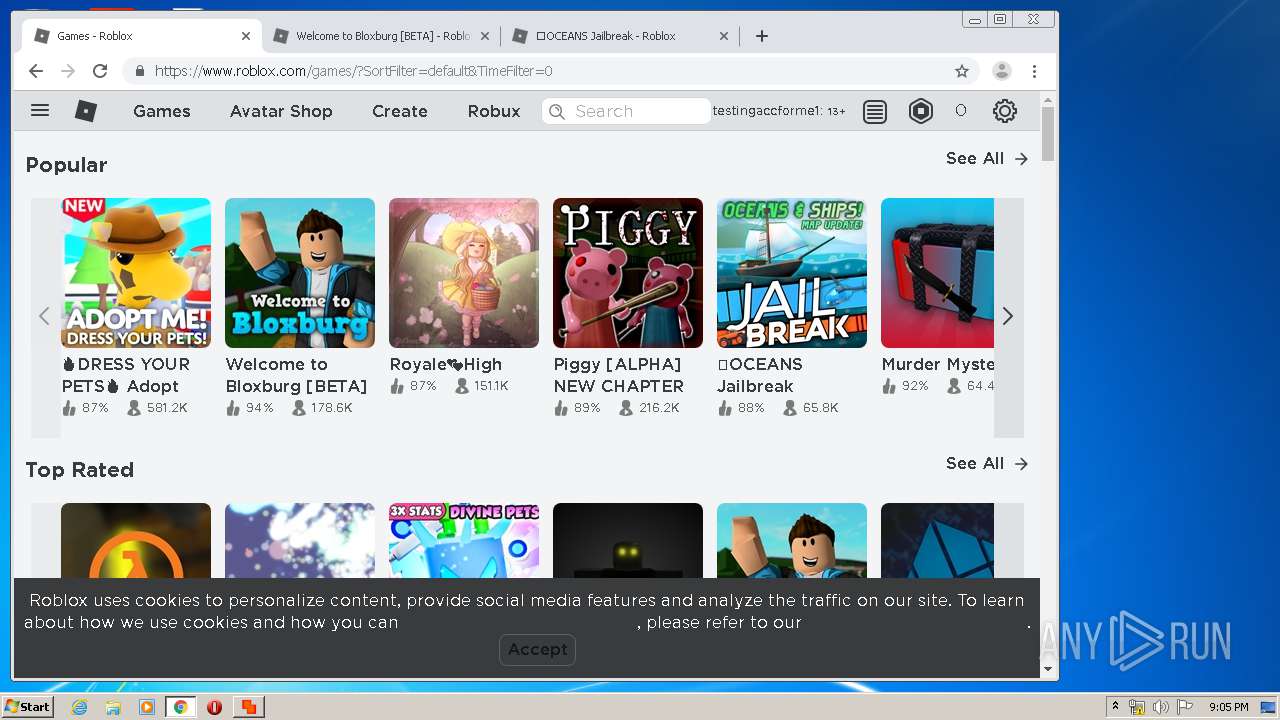The height and width of the screenshot is (720, 1280).
Task: Open the notifications feed icon
Action: (875, 111)
